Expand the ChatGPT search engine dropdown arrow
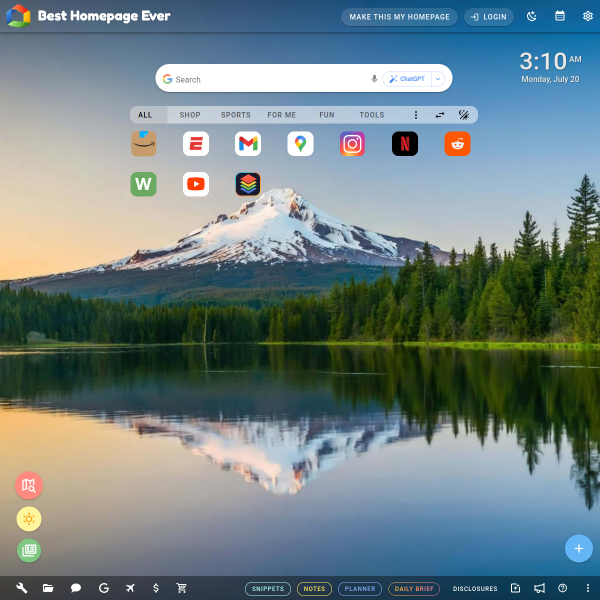 tap(438, 79)
